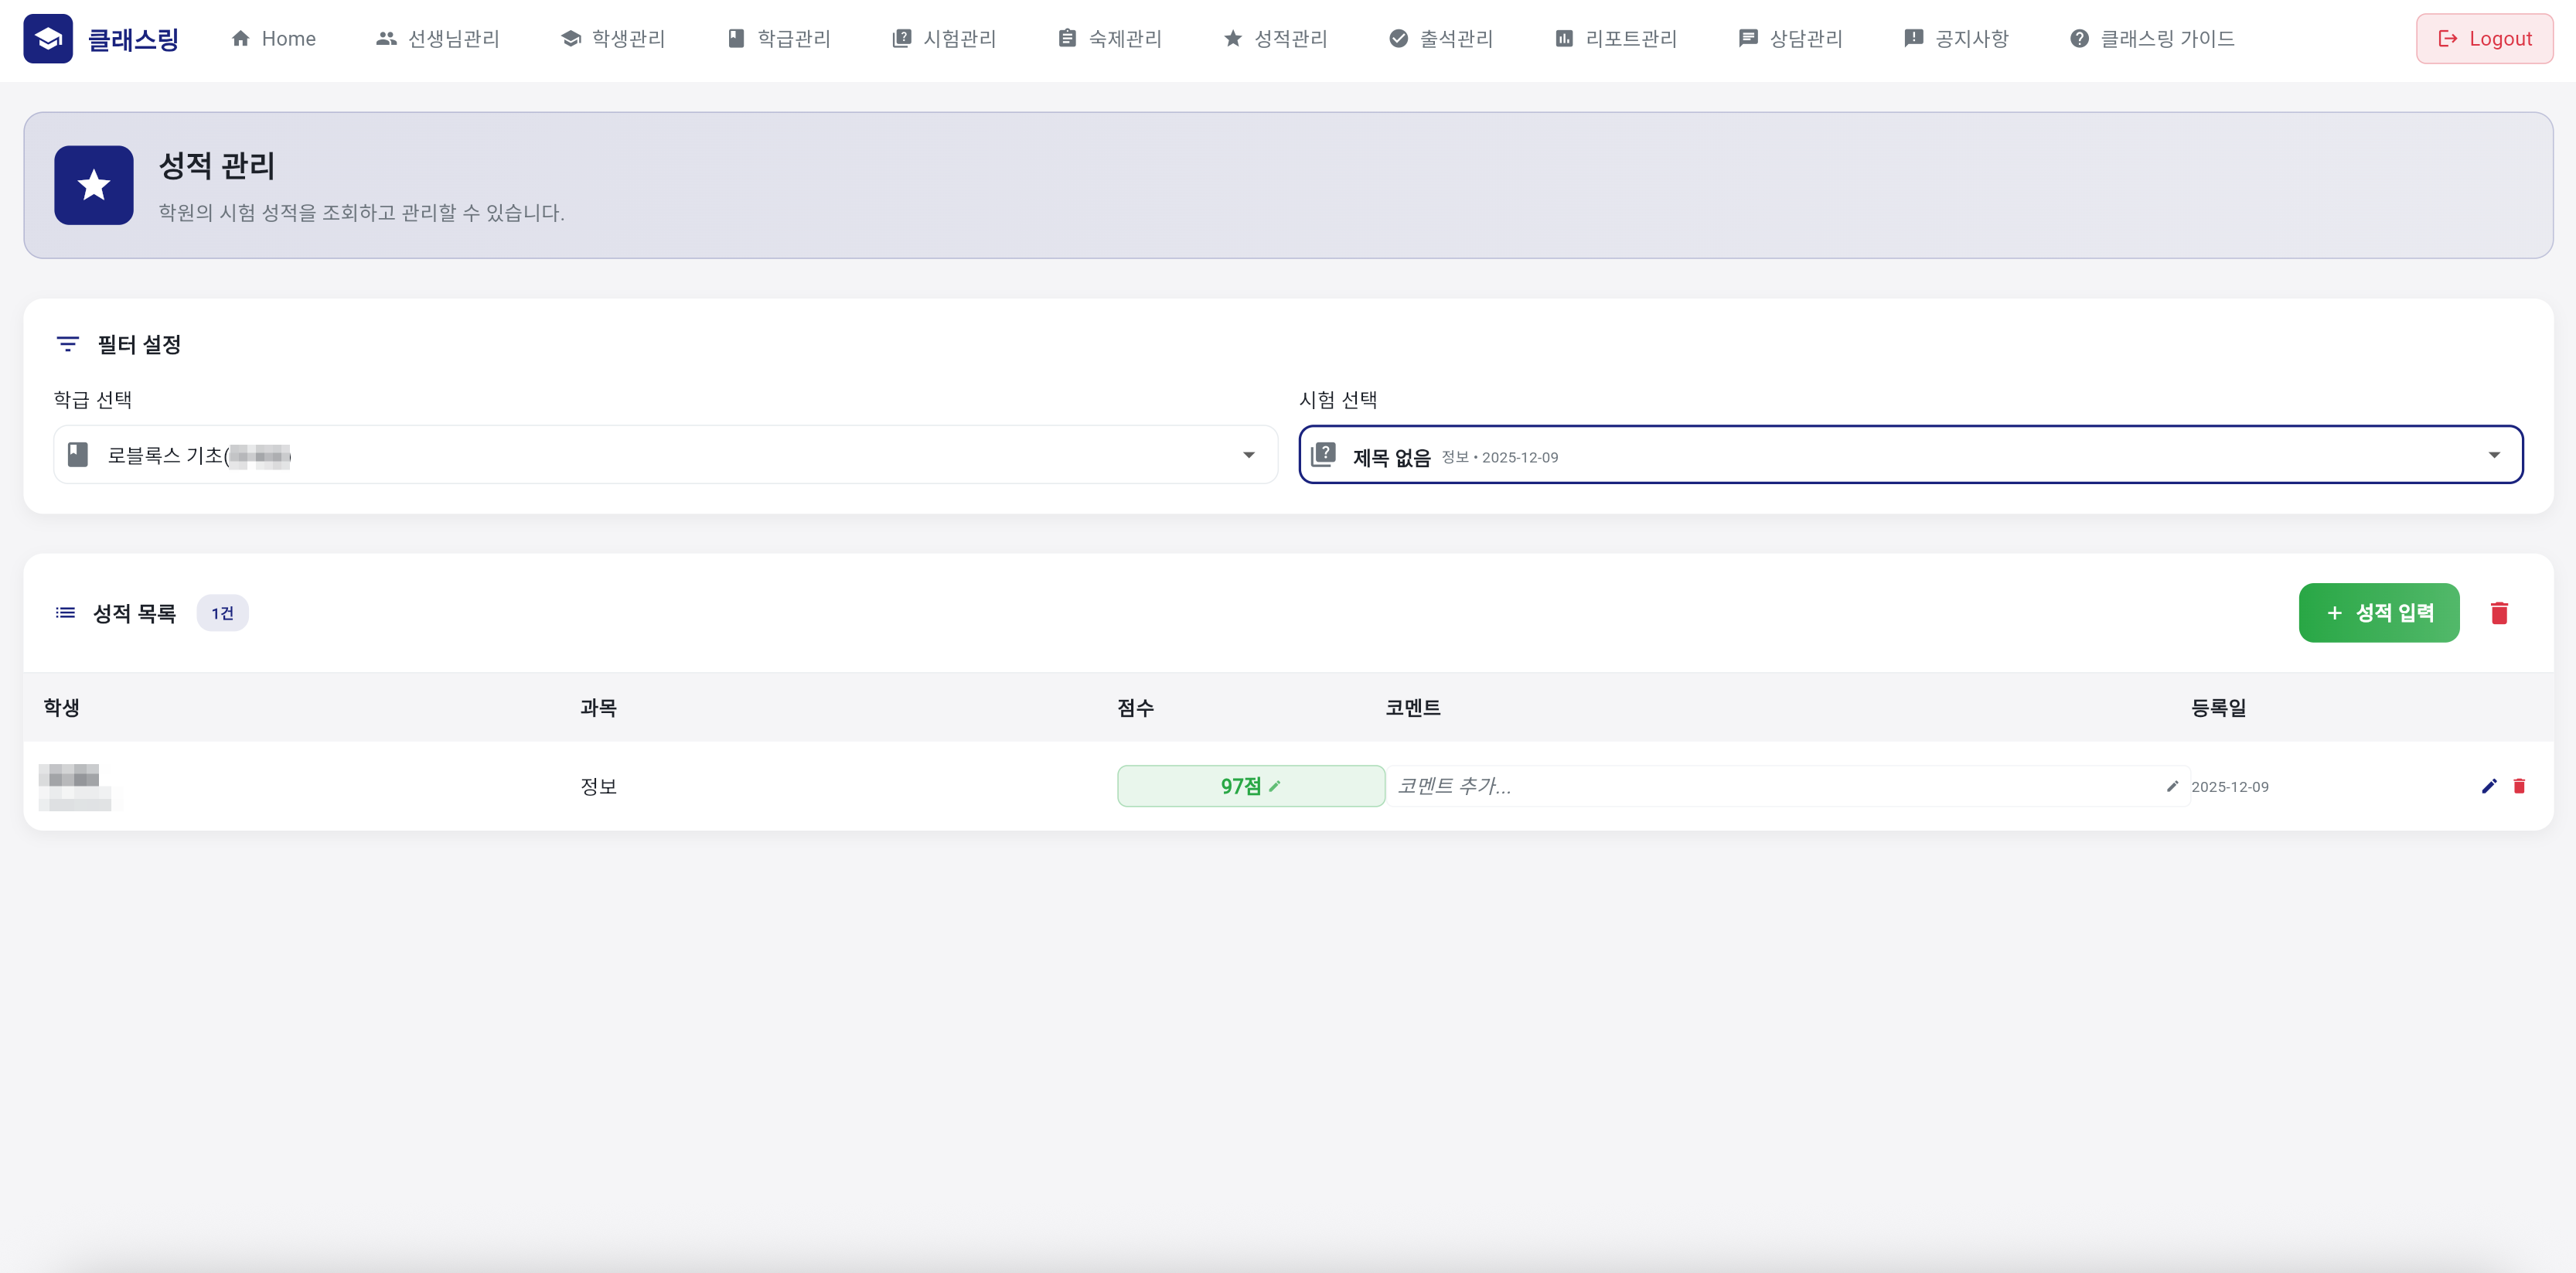The height and width of the screenshot is (1273, 2576).
Task: Click the filter icon beside 필터 설정
Action: (67, 344)
